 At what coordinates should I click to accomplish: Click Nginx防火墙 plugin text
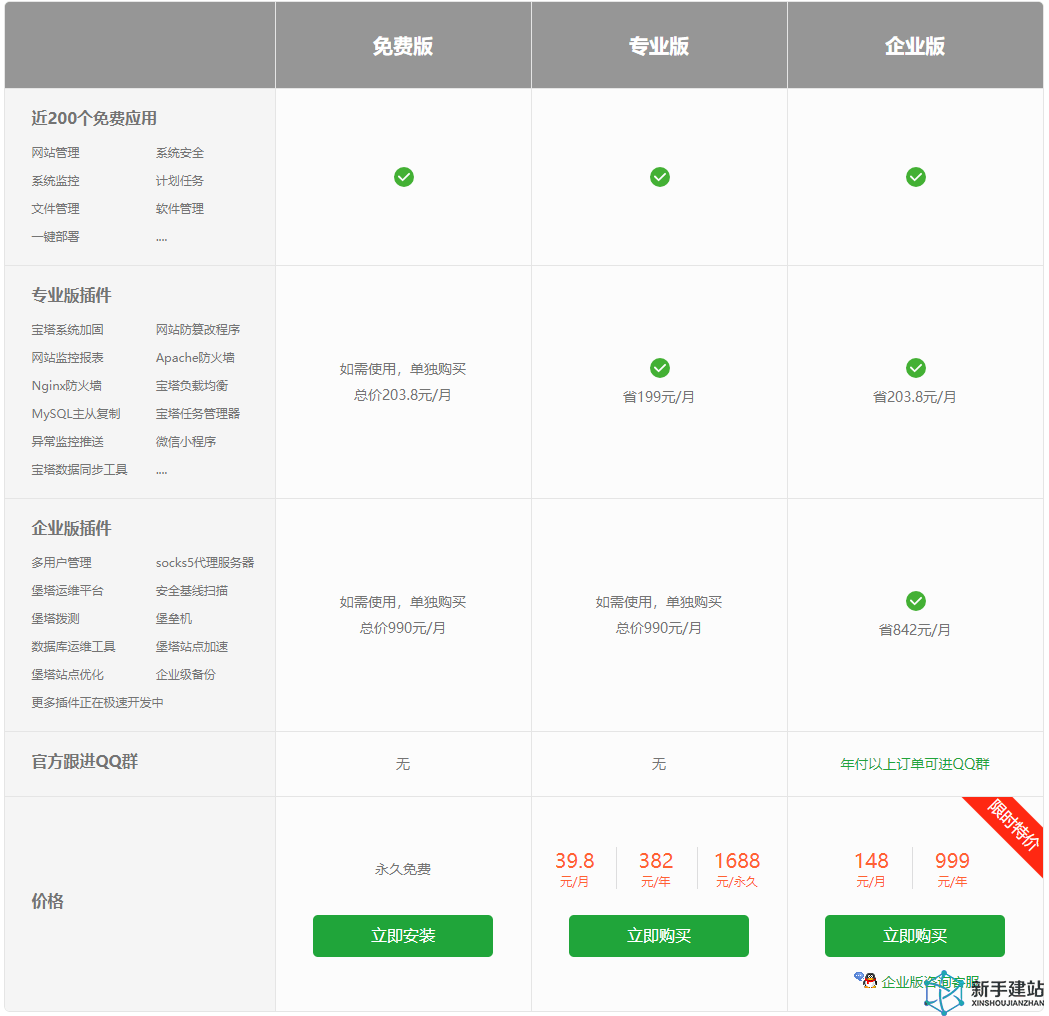(x=67, y=386)
